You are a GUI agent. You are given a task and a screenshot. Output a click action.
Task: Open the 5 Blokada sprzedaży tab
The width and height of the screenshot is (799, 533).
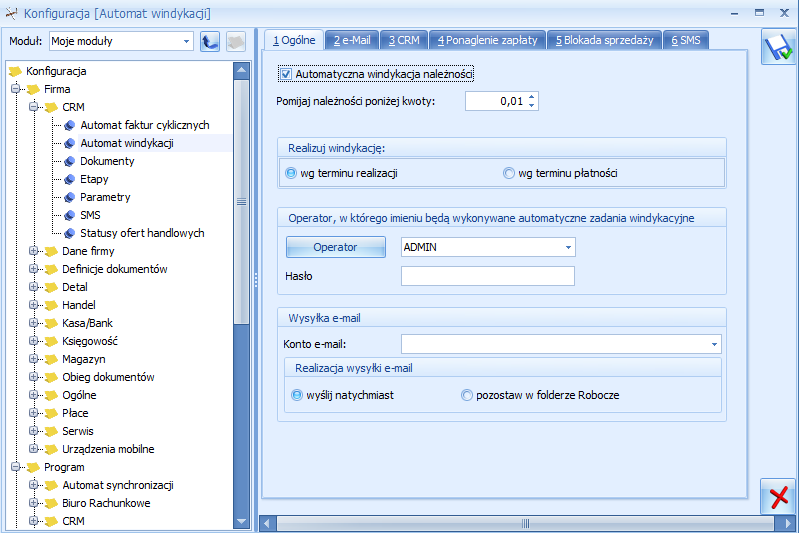click(x=604, y=40)
